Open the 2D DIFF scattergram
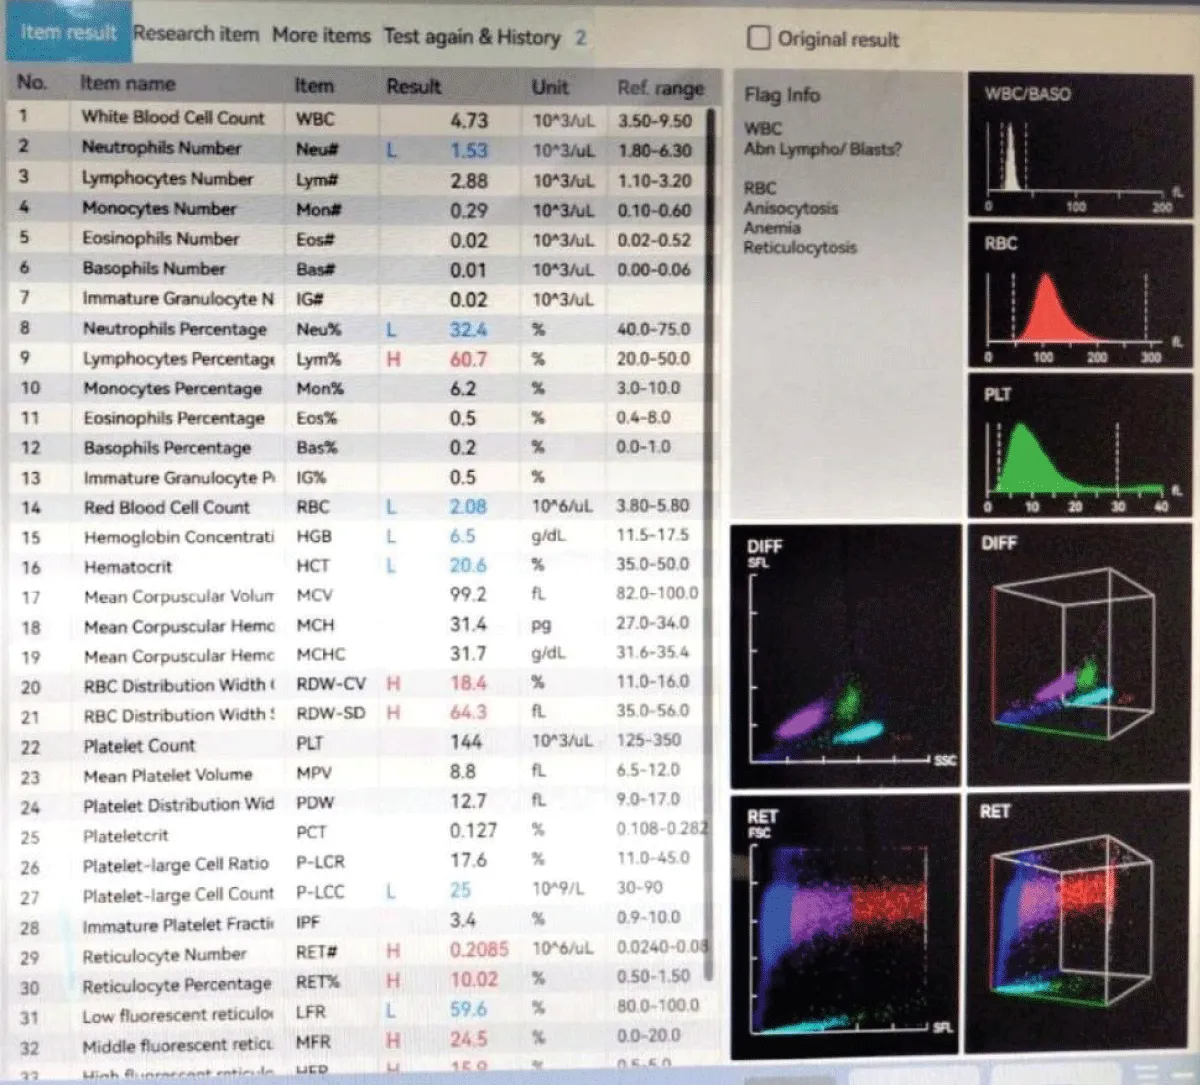 [x=846, y=656]
